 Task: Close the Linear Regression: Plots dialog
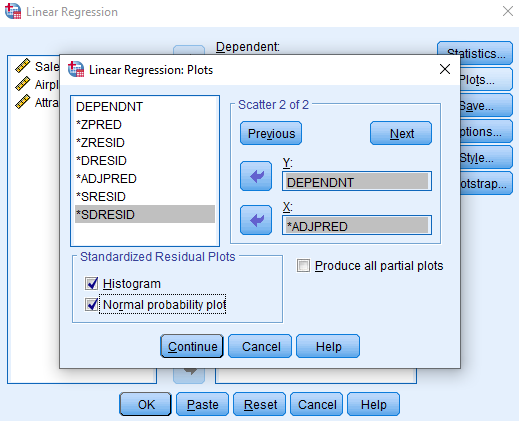(445, 69)
